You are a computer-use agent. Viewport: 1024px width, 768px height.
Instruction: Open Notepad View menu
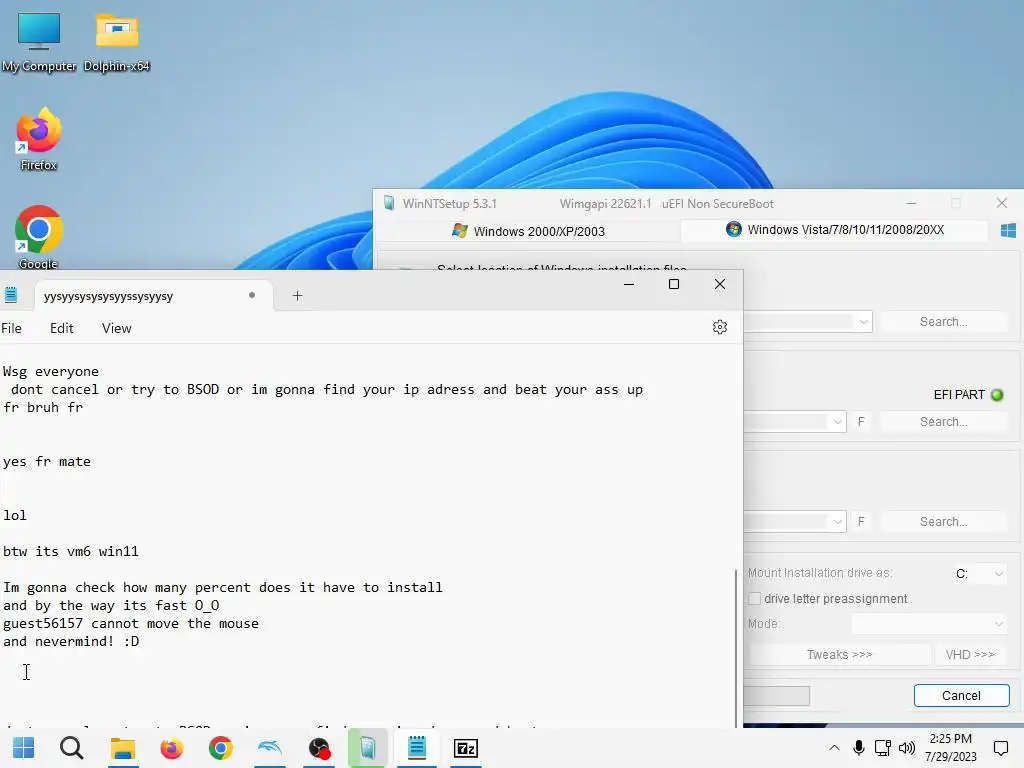point(116,328)
